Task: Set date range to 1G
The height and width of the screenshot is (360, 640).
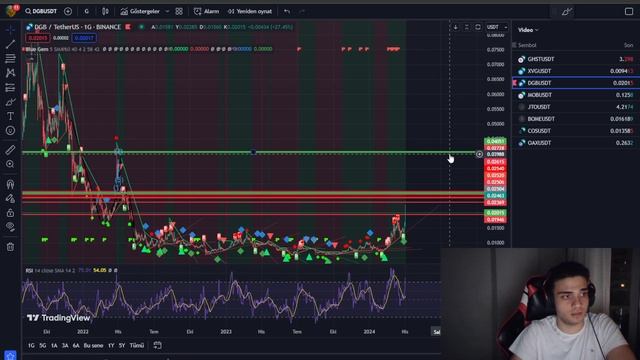Action: tap(31, 346)
